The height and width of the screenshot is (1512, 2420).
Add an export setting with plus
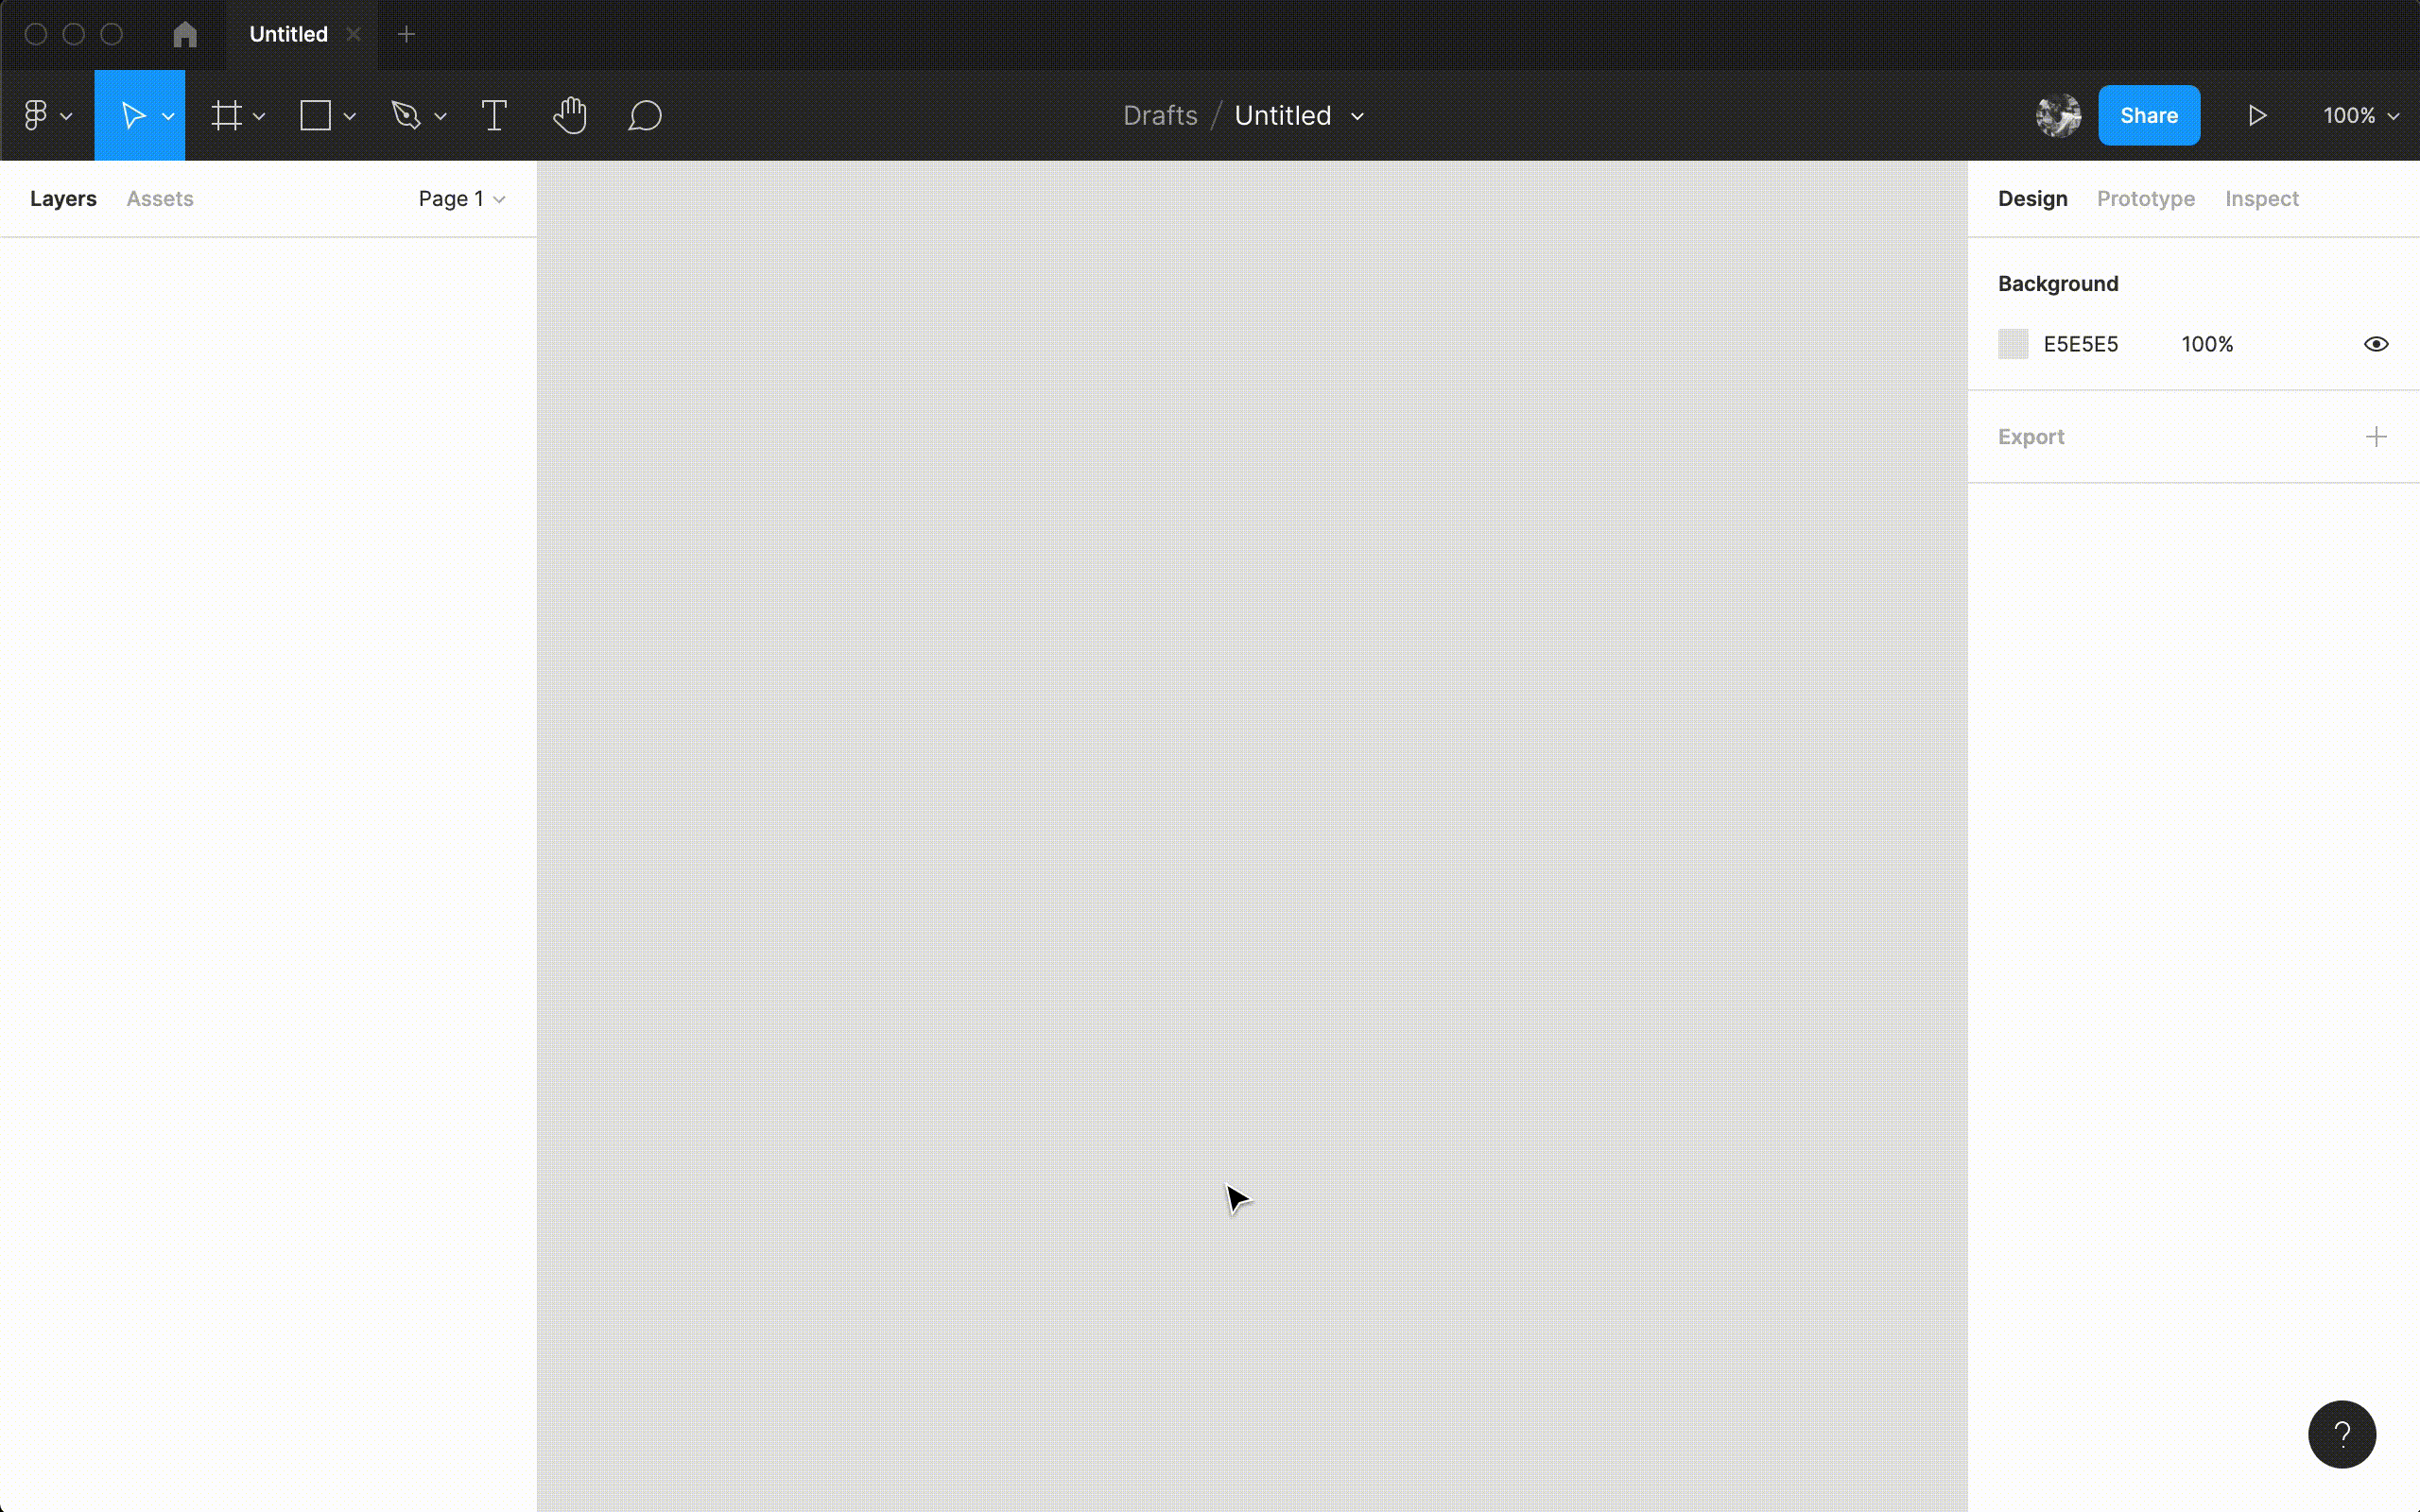[x=2376, y=437]
